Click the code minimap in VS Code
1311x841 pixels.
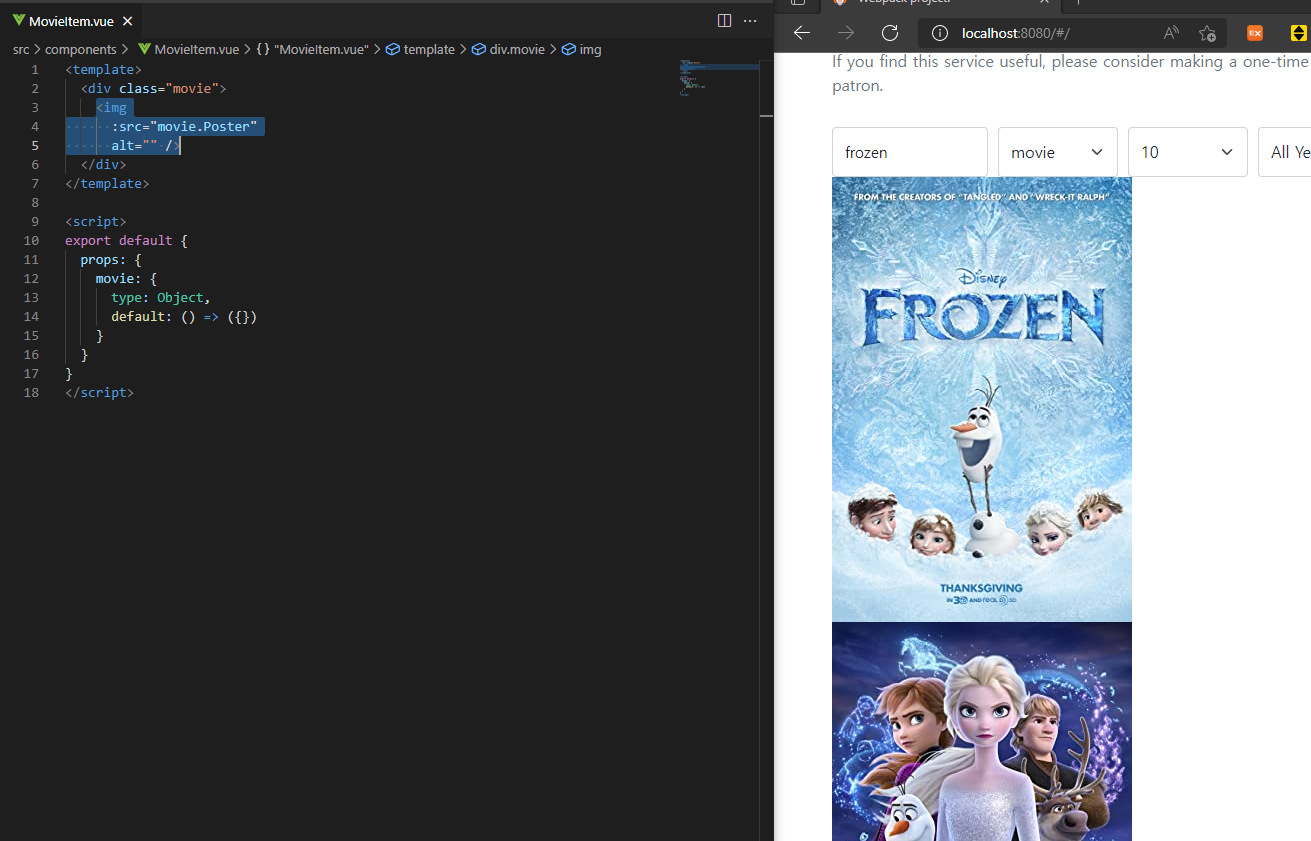pos(718,80)
